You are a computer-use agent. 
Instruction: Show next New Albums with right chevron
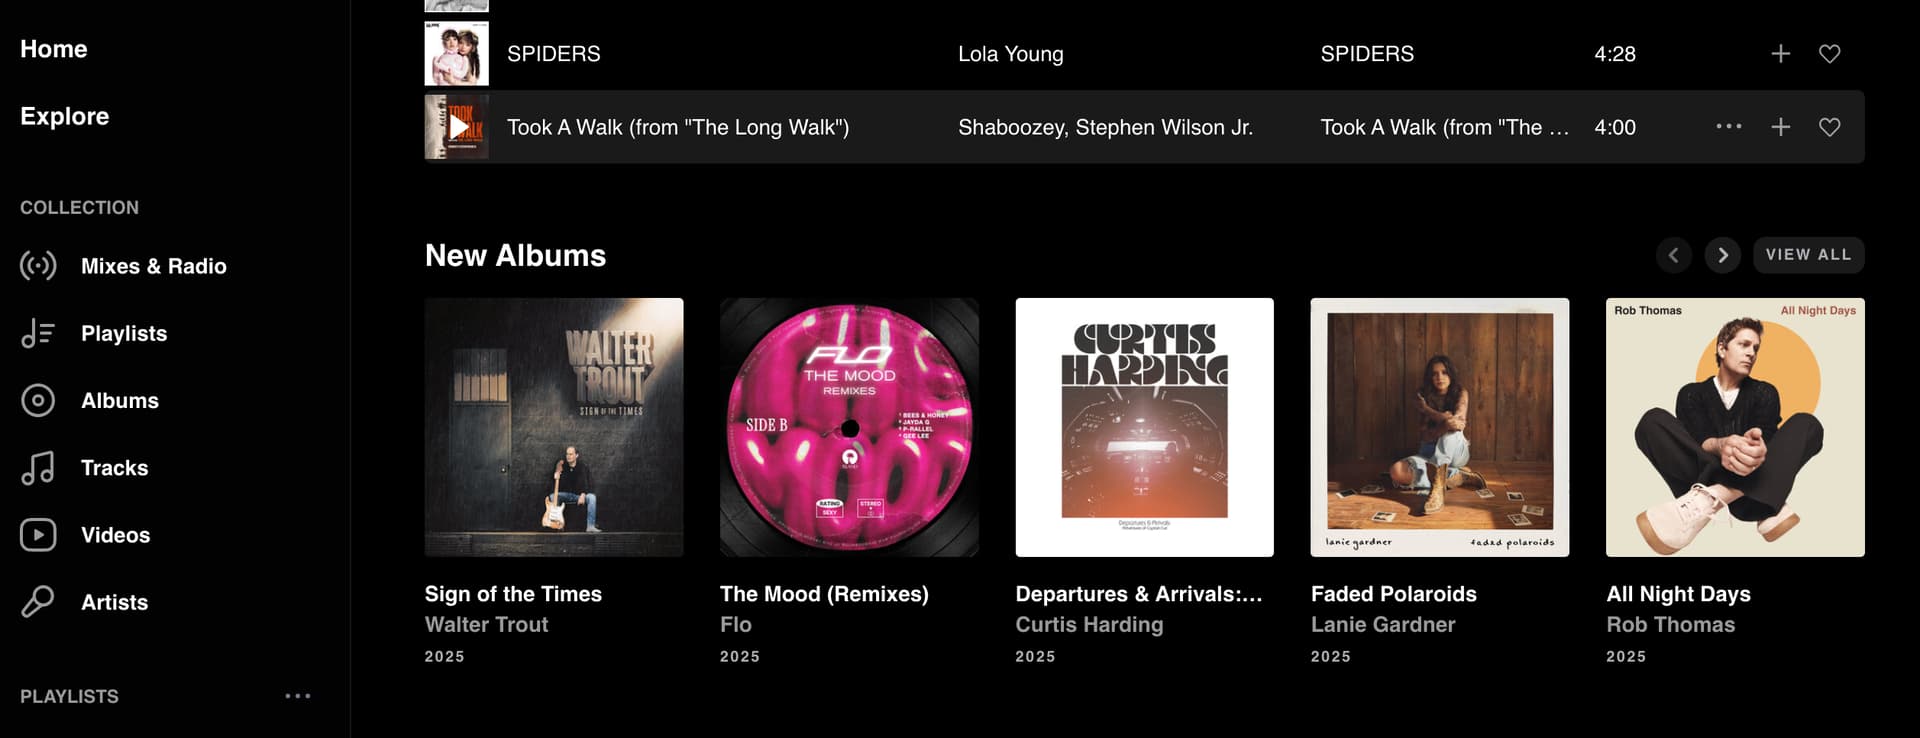click(x=1722, y=255)
